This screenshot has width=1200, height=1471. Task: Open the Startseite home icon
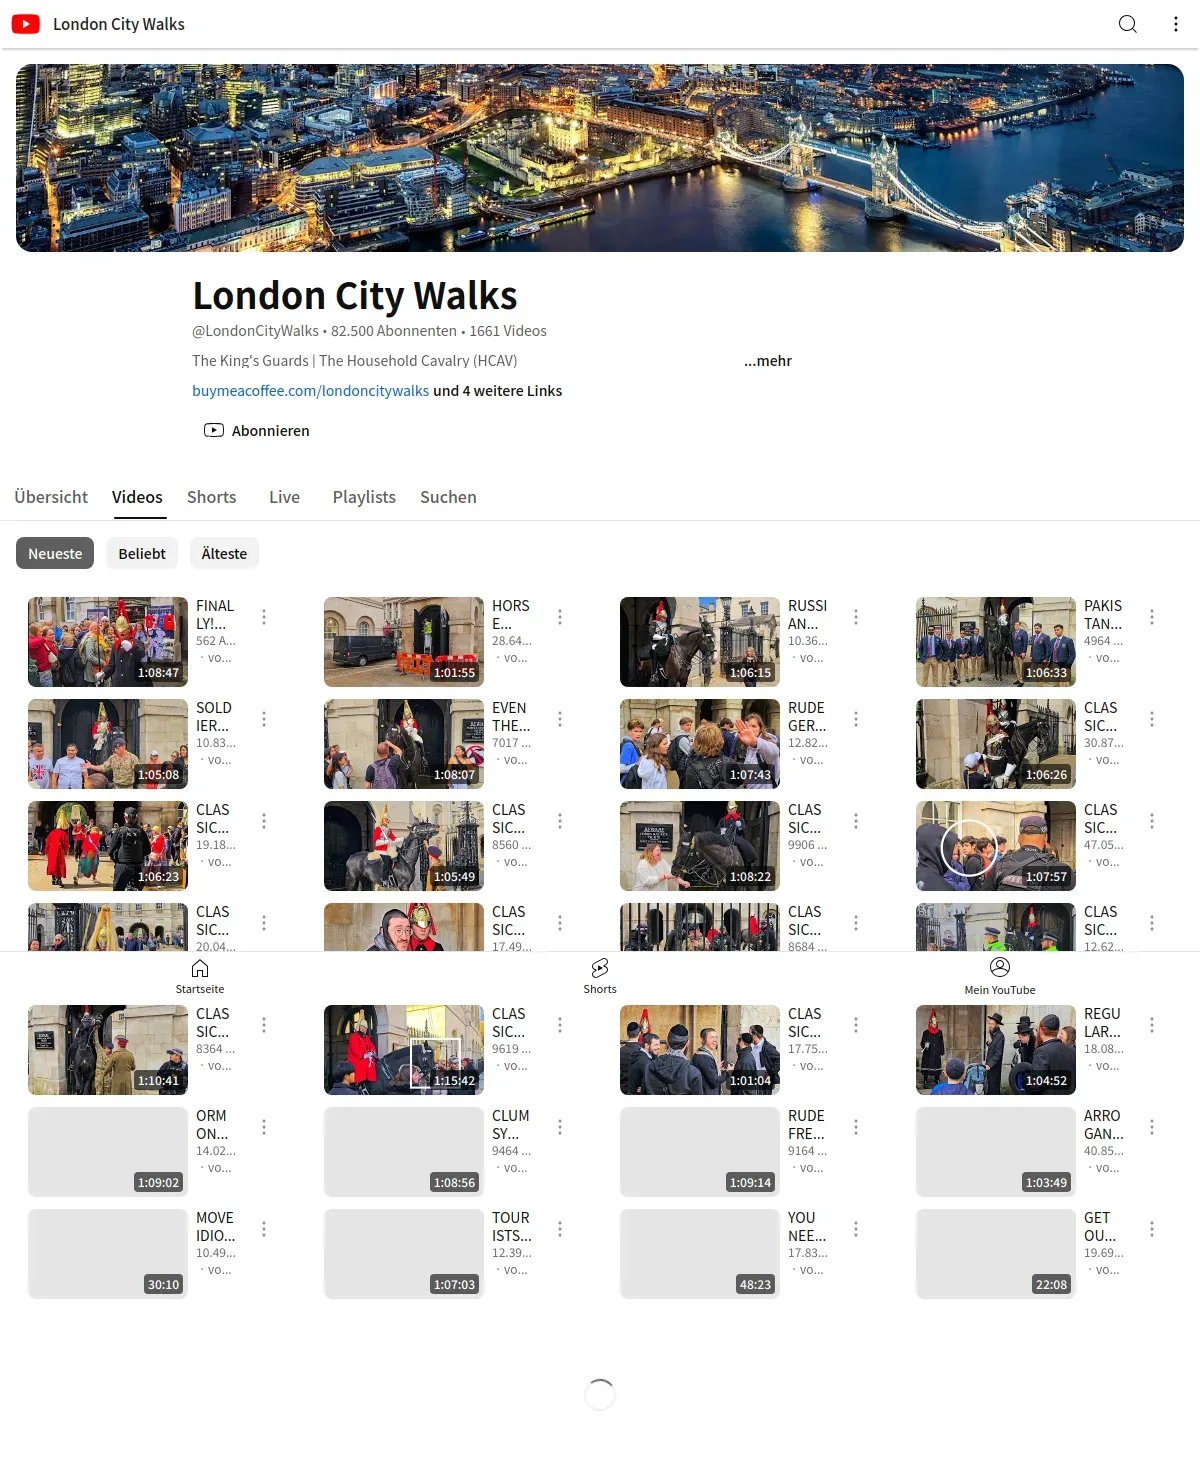tap(200, 968)
